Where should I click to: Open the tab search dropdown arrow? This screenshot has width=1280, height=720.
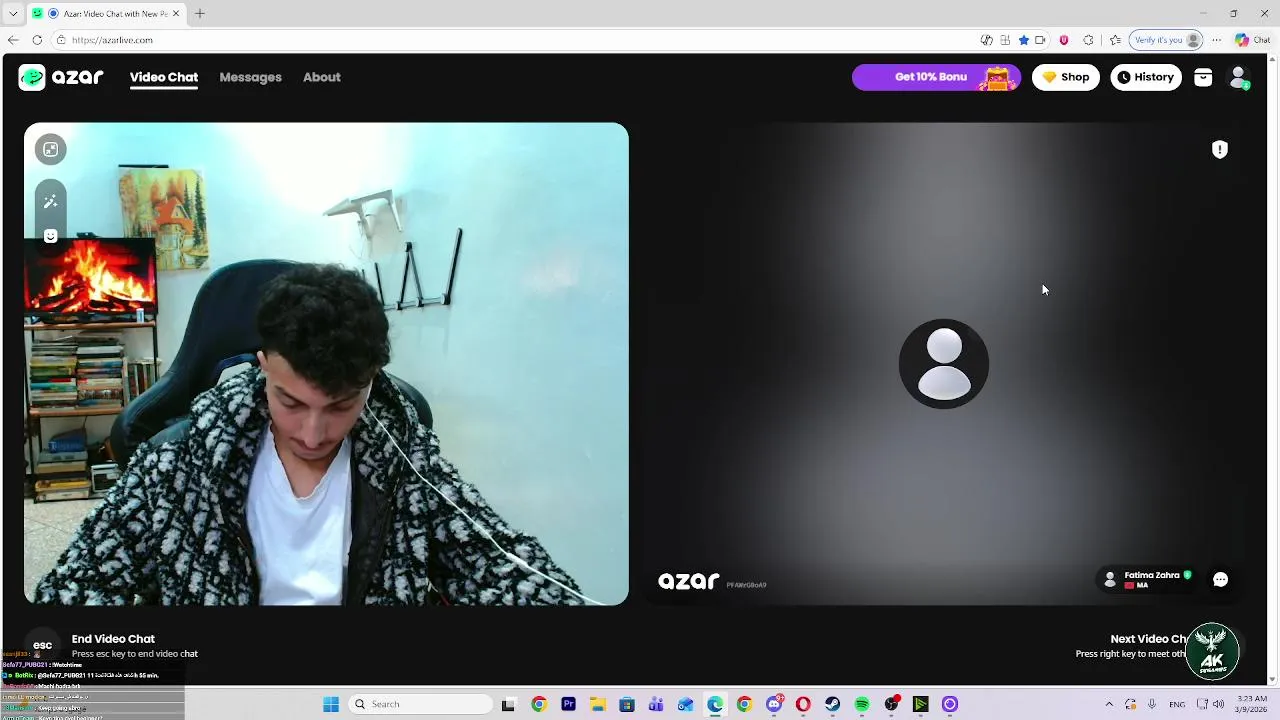pyautogui.click(x=13, y=14)
